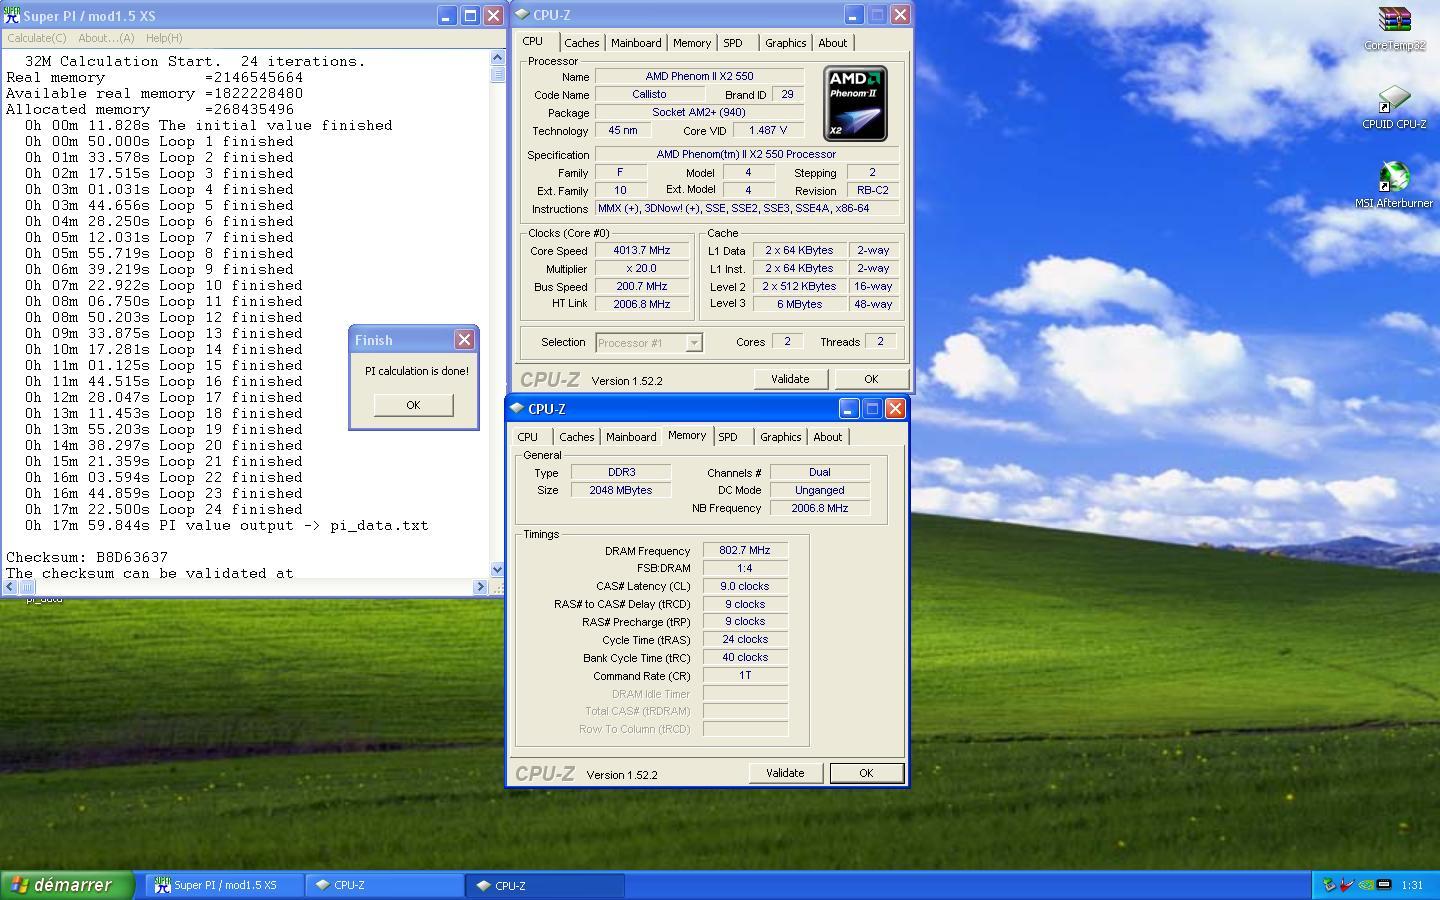Click the NB Frequency value 2006.8 MHz
1440x900 pixels.
tap(820, 508)
